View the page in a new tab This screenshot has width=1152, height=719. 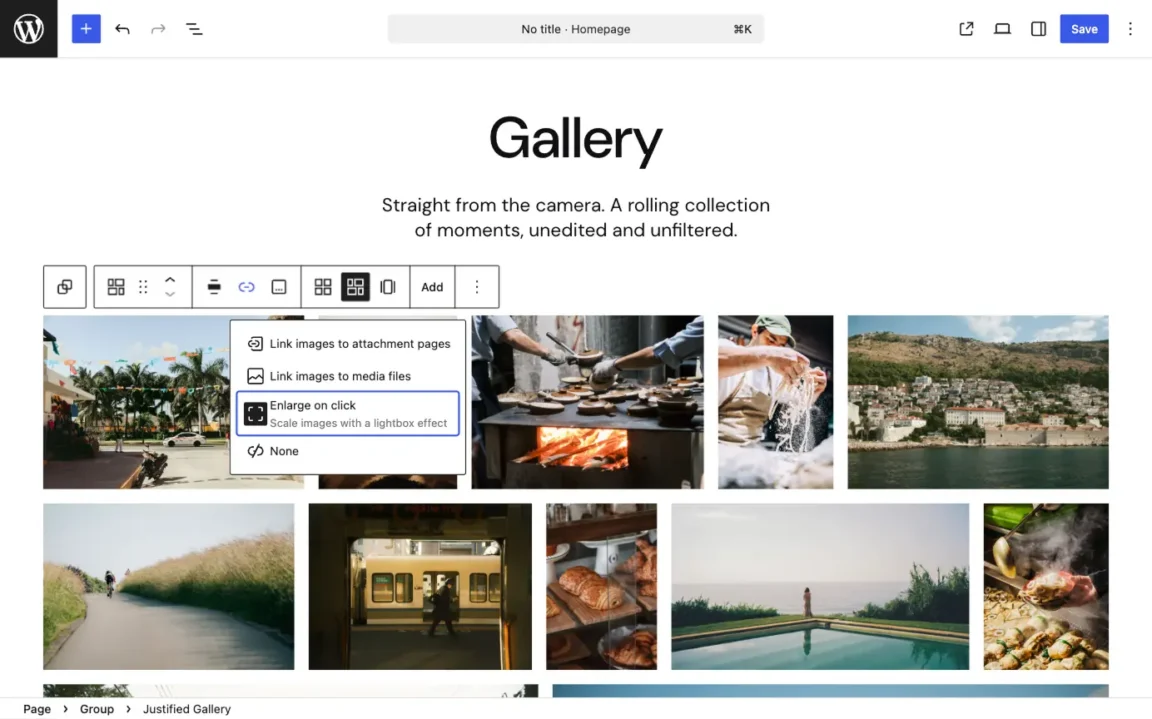coord(966,29)
